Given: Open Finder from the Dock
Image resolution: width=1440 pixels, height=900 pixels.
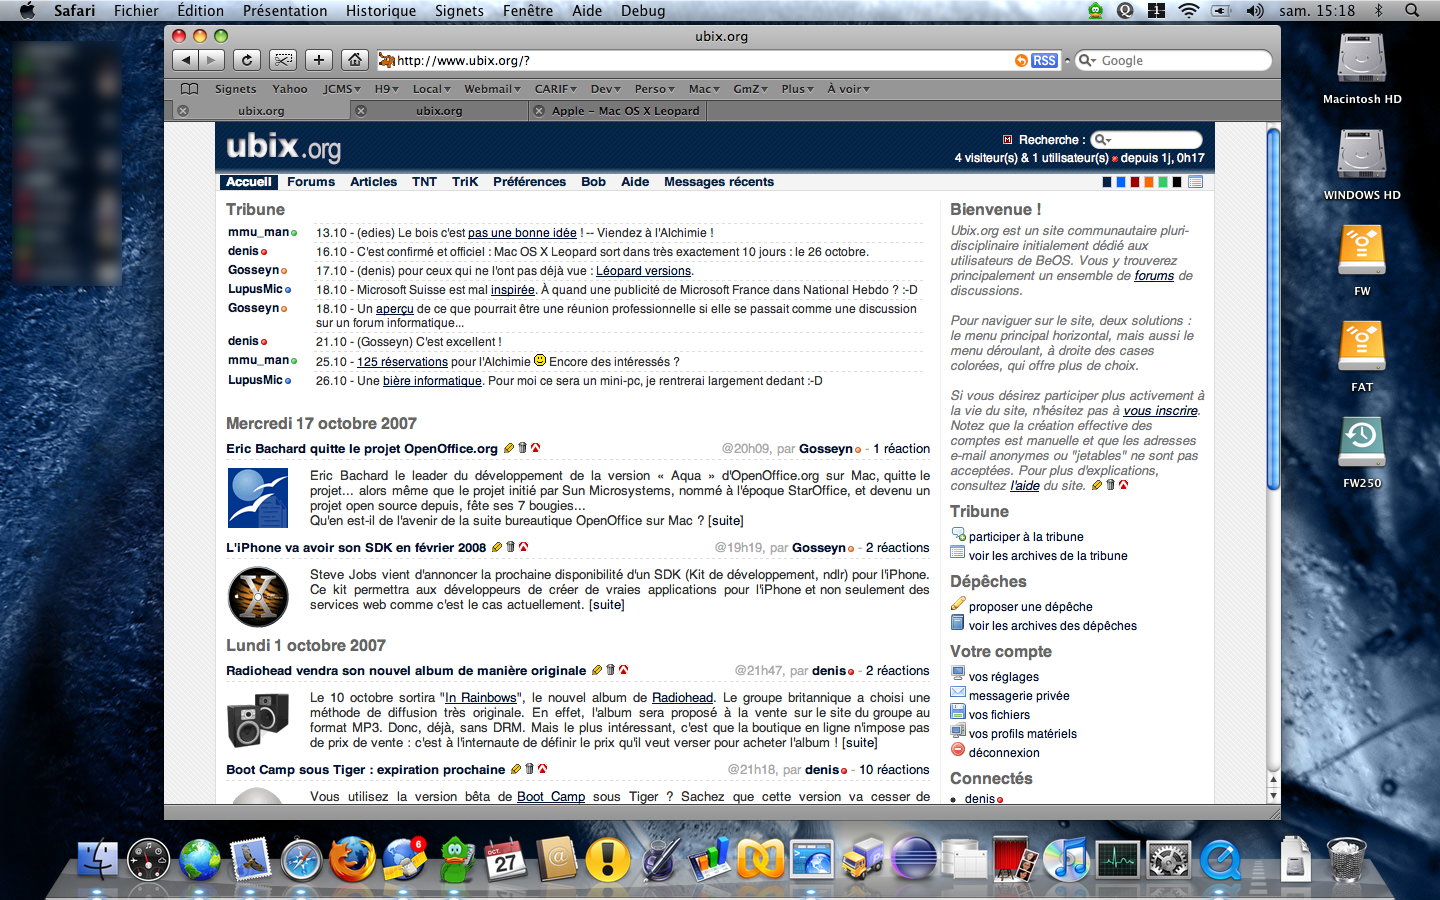Looking at the screenshot, I should tap(97, 859).
